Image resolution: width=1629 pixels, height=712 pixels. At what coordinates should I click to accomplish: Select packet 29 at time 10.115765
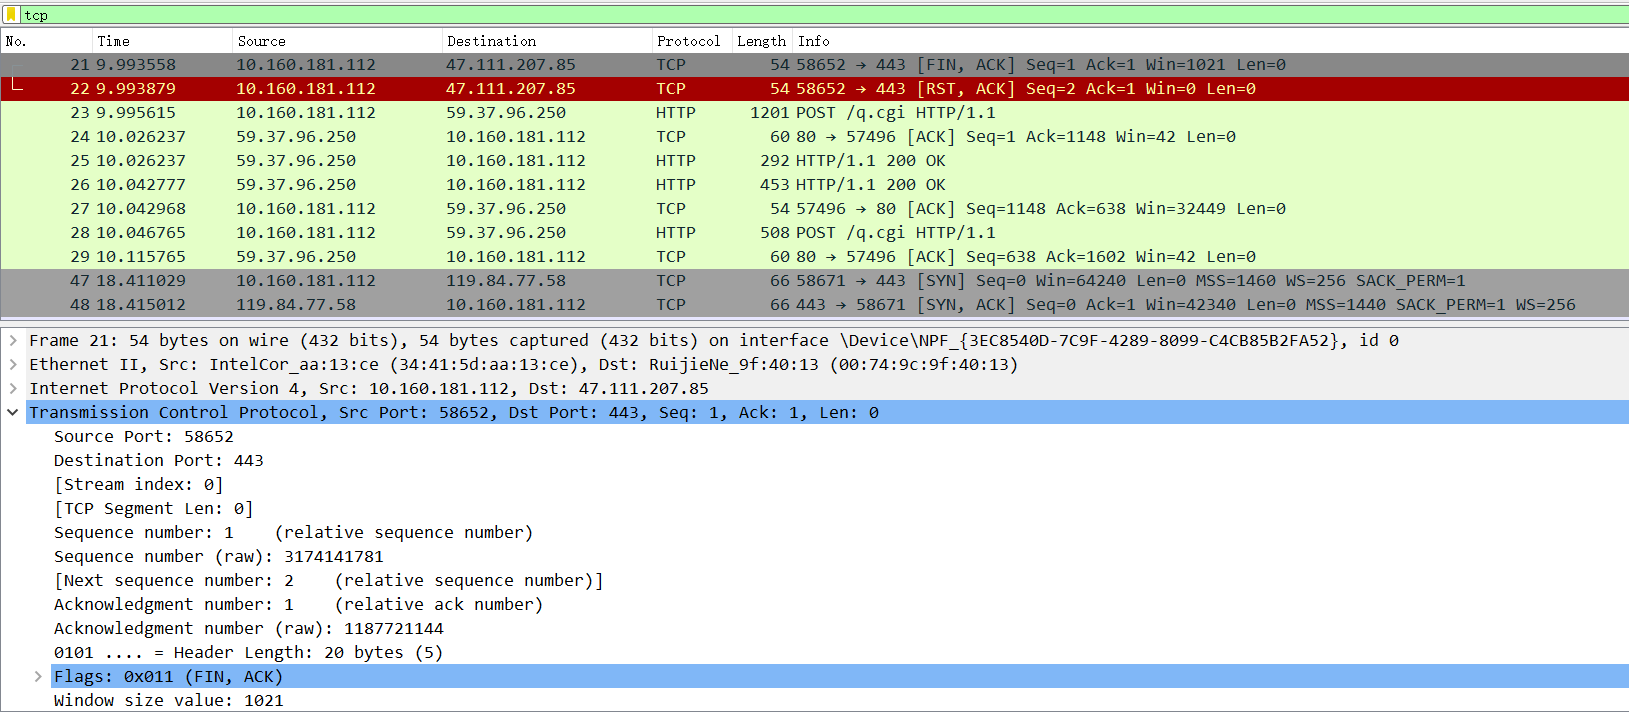[x=814, y=256]
